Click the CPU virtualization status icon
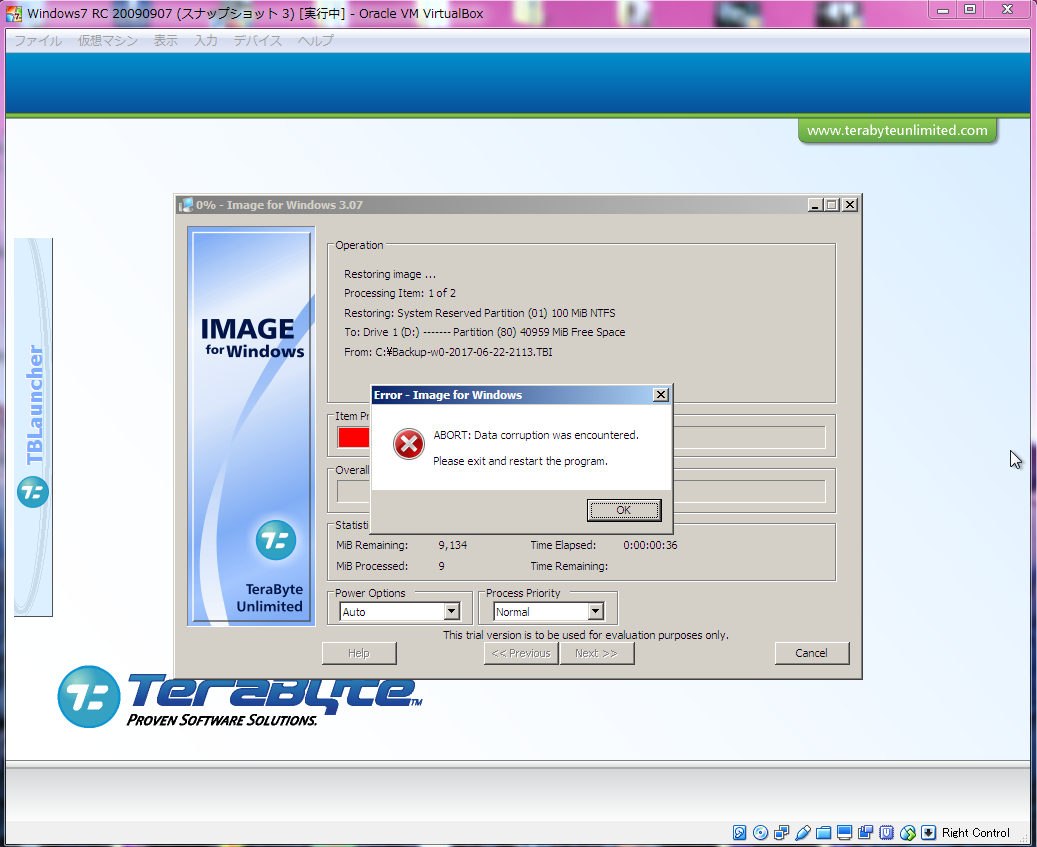Viewport: 1037px width, 847px height. [x=887, y=832]
